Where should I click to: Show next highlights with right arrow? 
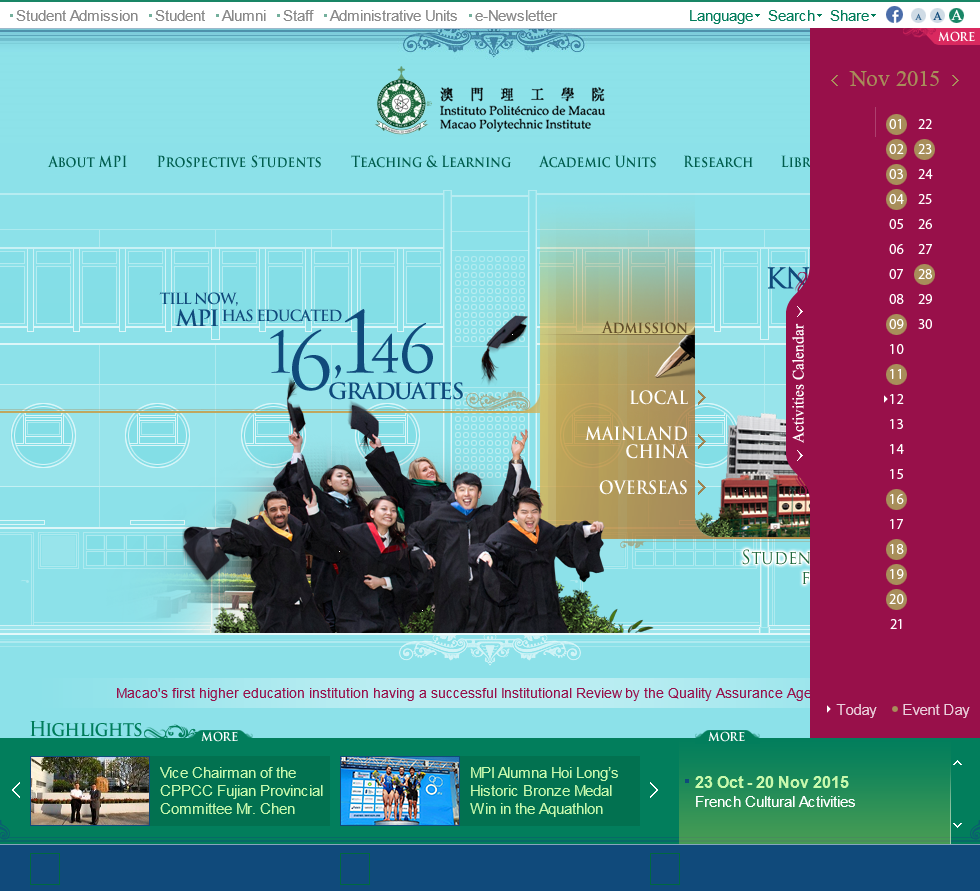(654, 790)
